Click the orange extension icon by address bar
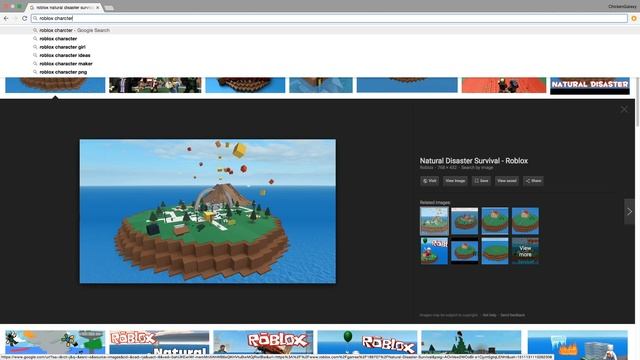The image size is (640, 360). [634, 18]
